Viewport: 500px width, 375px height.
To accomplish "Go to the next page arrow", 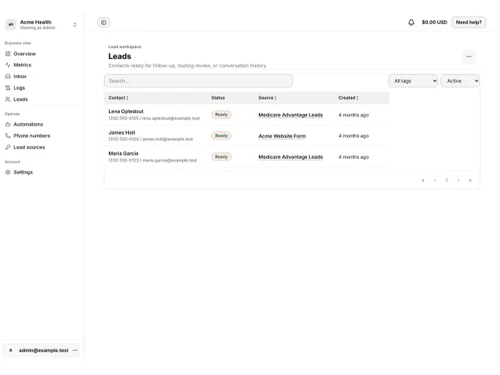I will 458,180.
